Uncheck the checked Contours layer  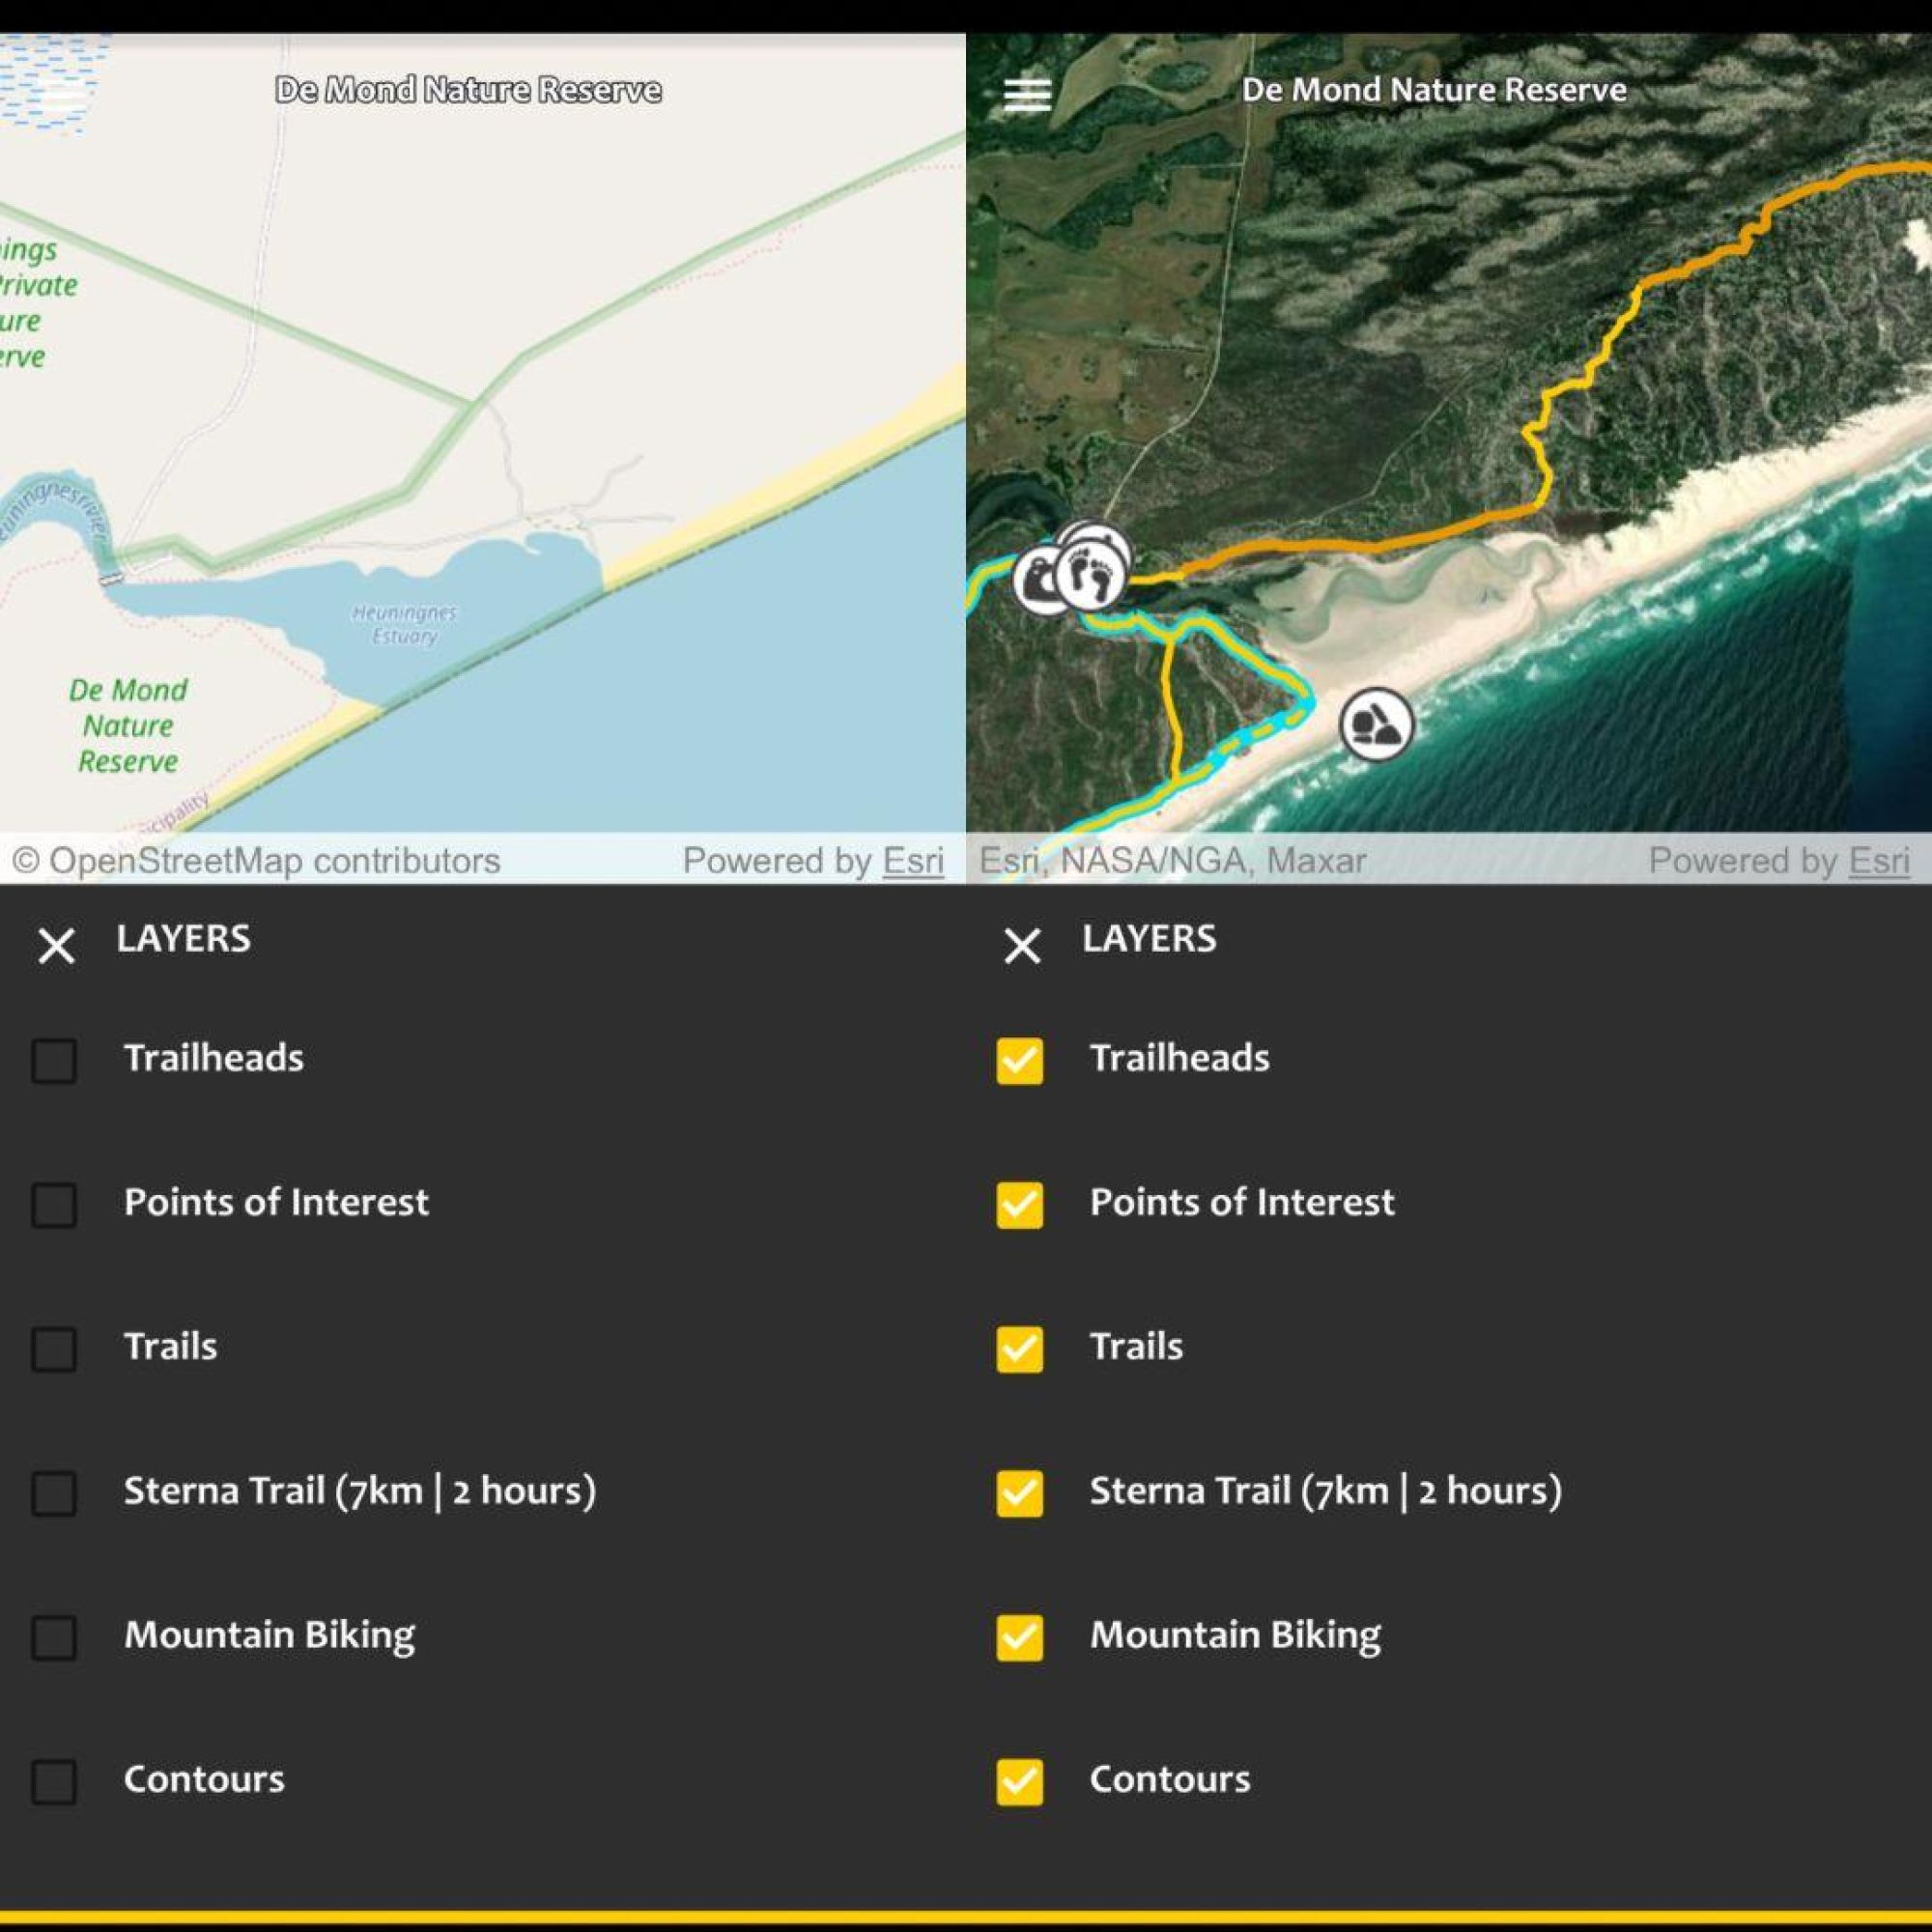click(1019, 1781)
